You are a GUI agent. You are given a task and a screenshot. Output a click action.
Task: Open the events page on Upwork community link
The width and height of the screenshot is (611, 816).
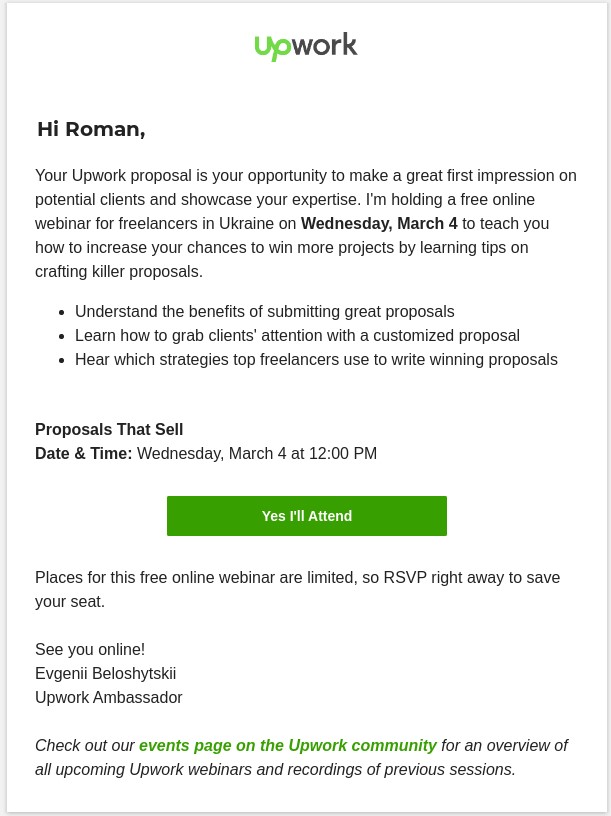pos(287,745)
